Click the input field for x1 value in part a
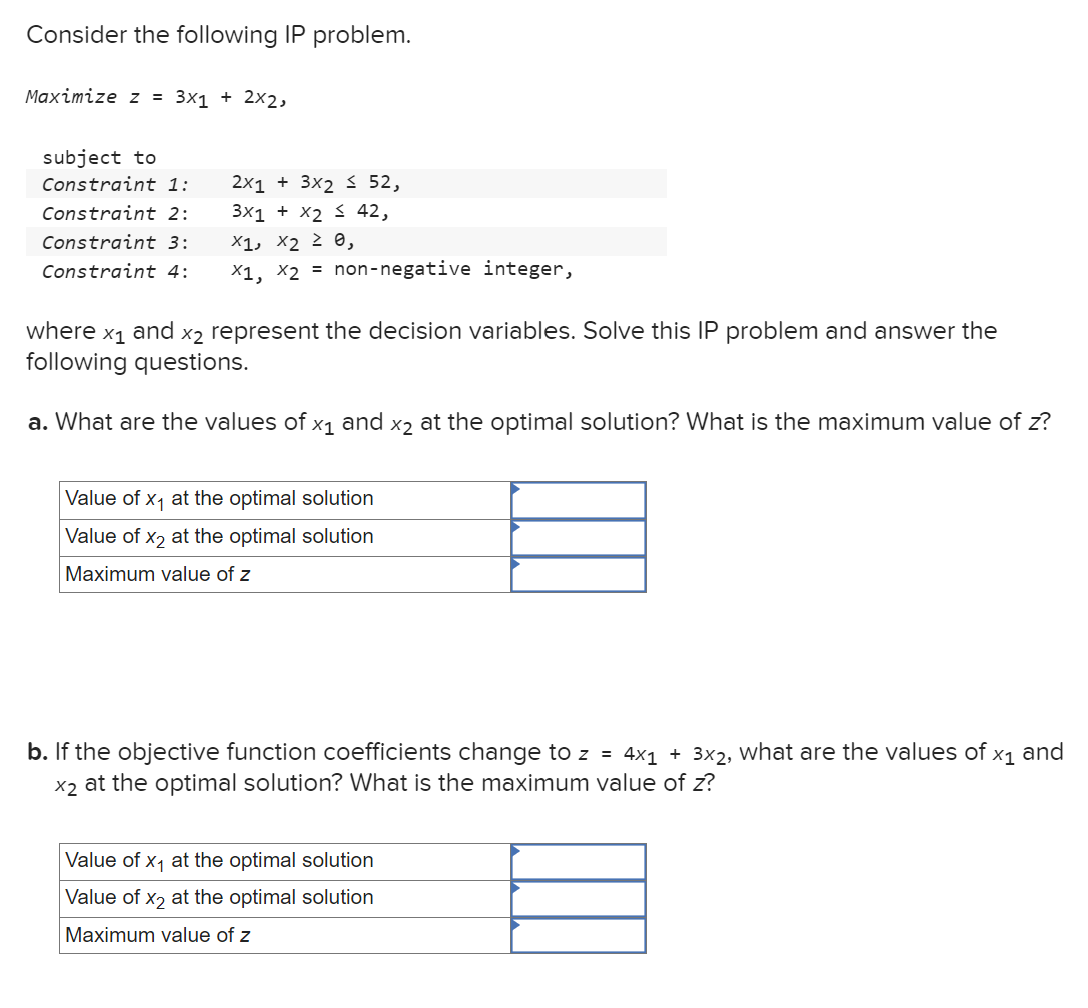 pos(580,499)
